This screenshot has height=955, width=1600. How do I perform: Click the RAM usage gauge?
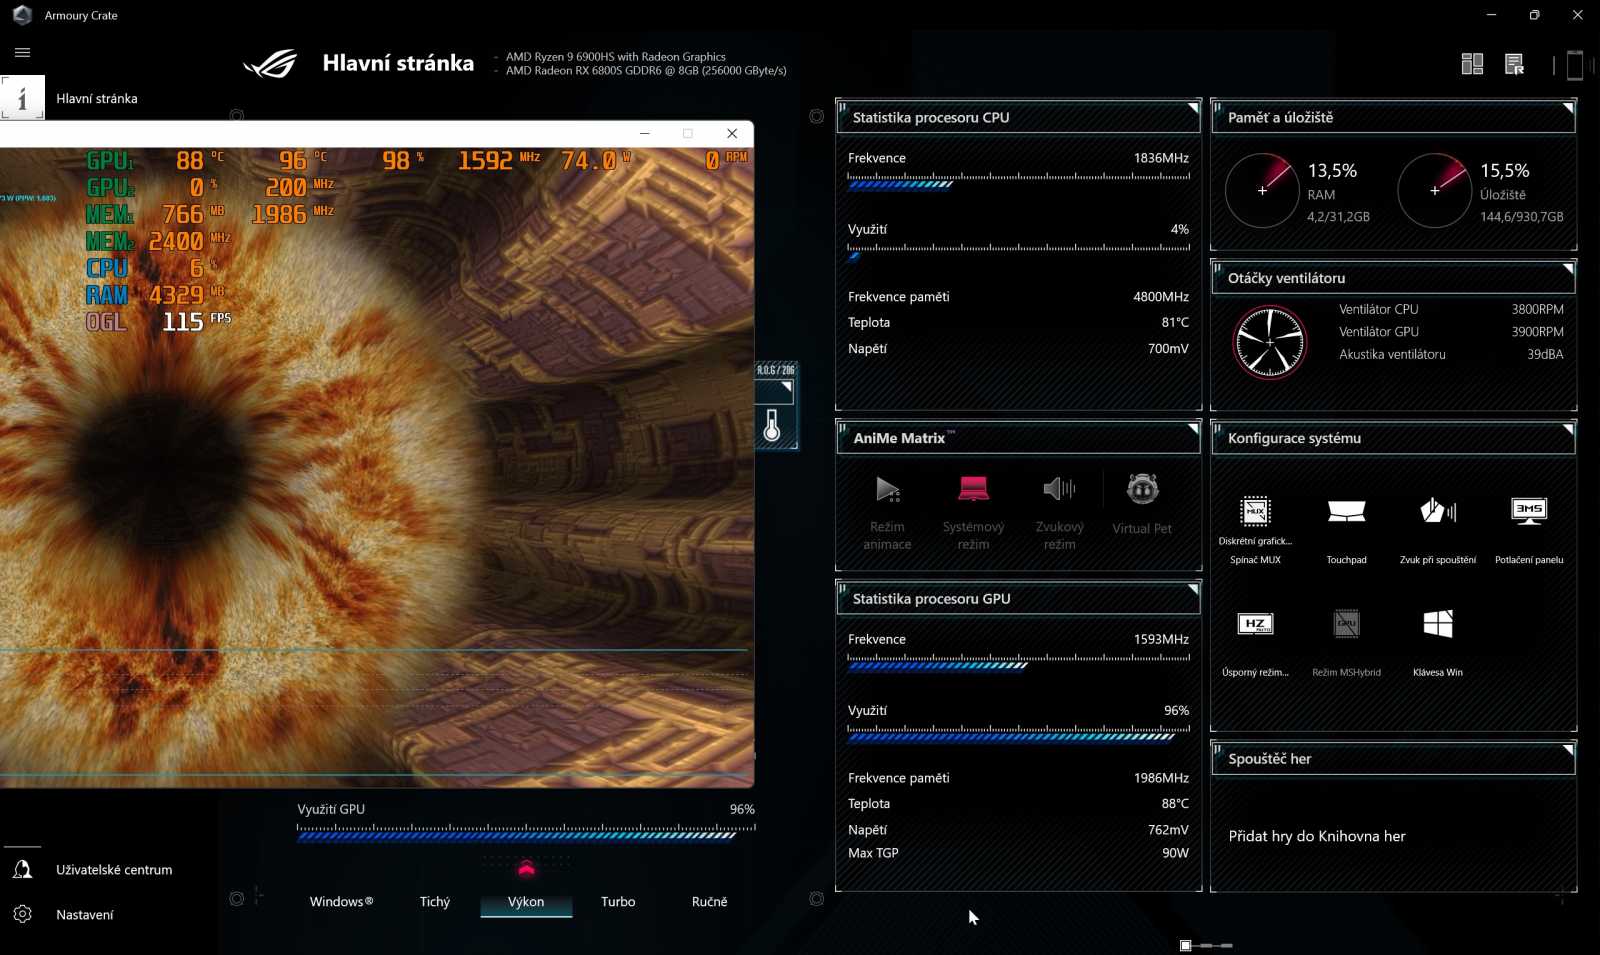[1262, 190]
